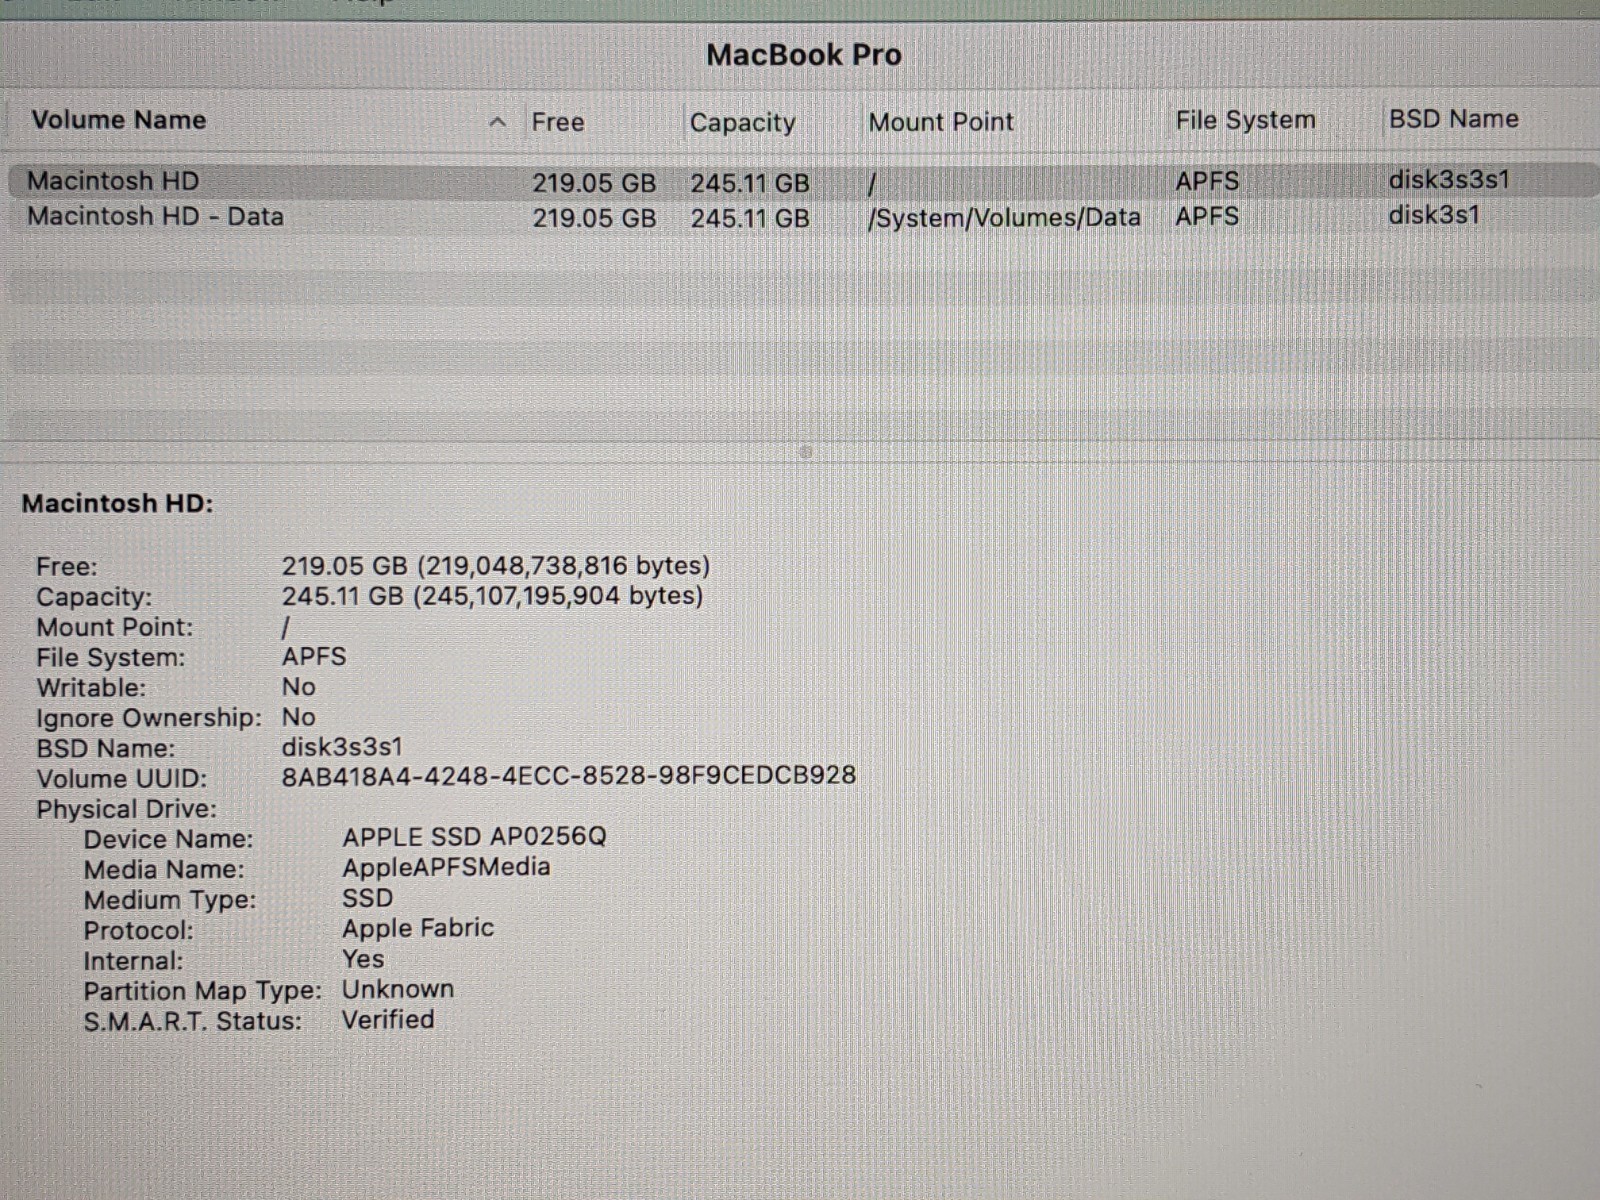This screenshot has width=1600, height=1200.
Task: Click the 219.05 GB free cell in the Macintosh HD row
Action: pyautogui.click(x=594, y=183)
